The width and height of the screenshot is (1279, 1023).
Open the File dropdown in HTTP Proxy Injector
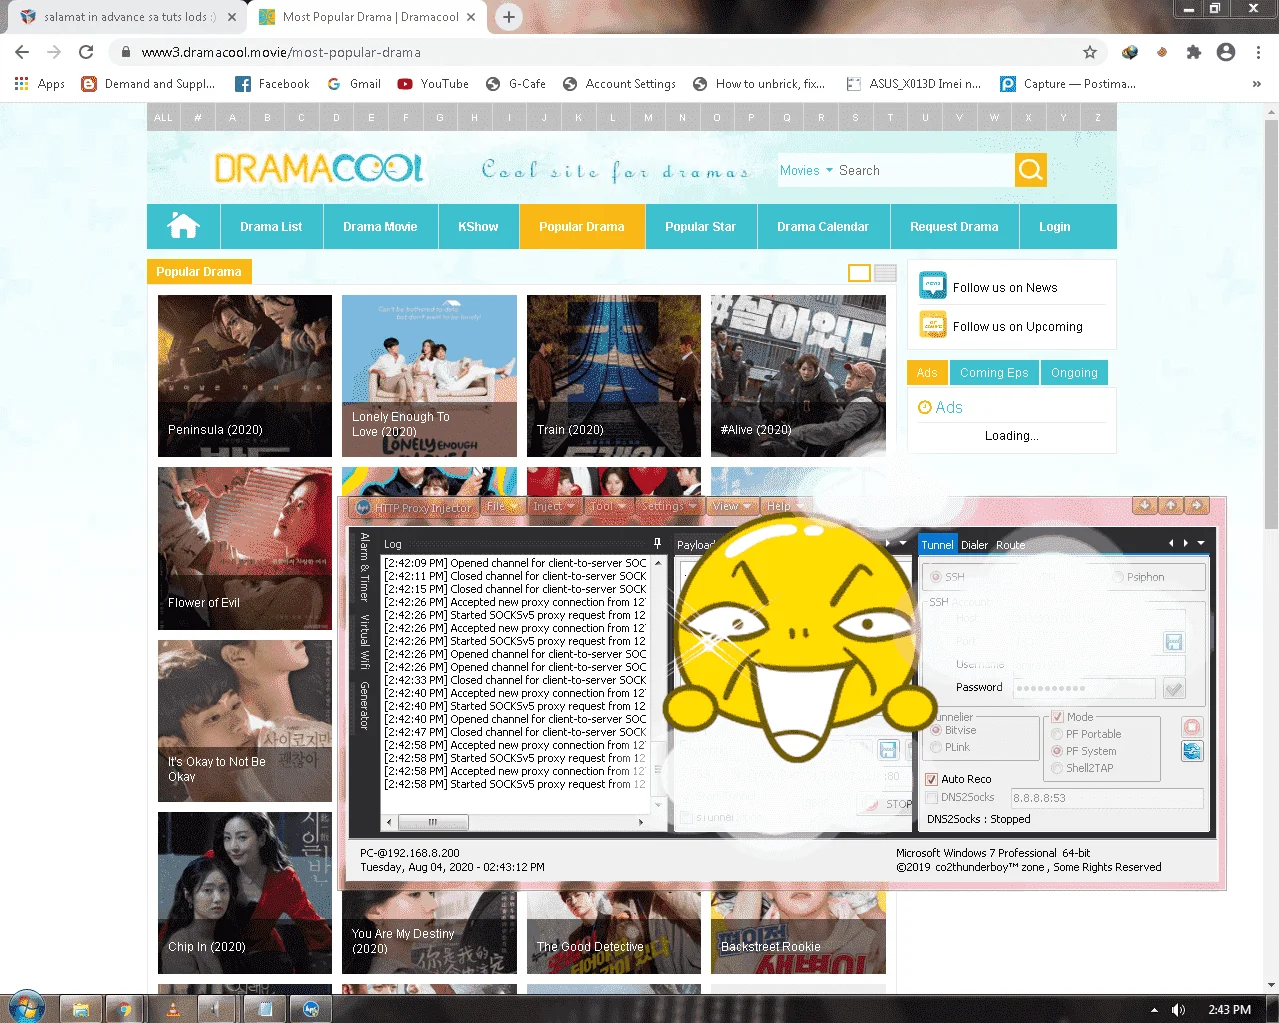click(502, 506)
